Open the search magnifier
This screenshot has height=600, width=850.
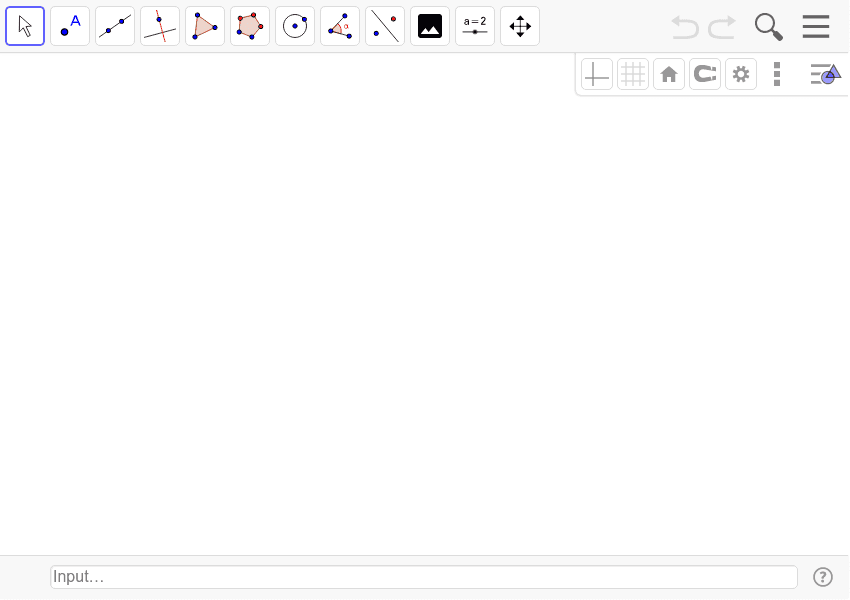coord(769,27)
